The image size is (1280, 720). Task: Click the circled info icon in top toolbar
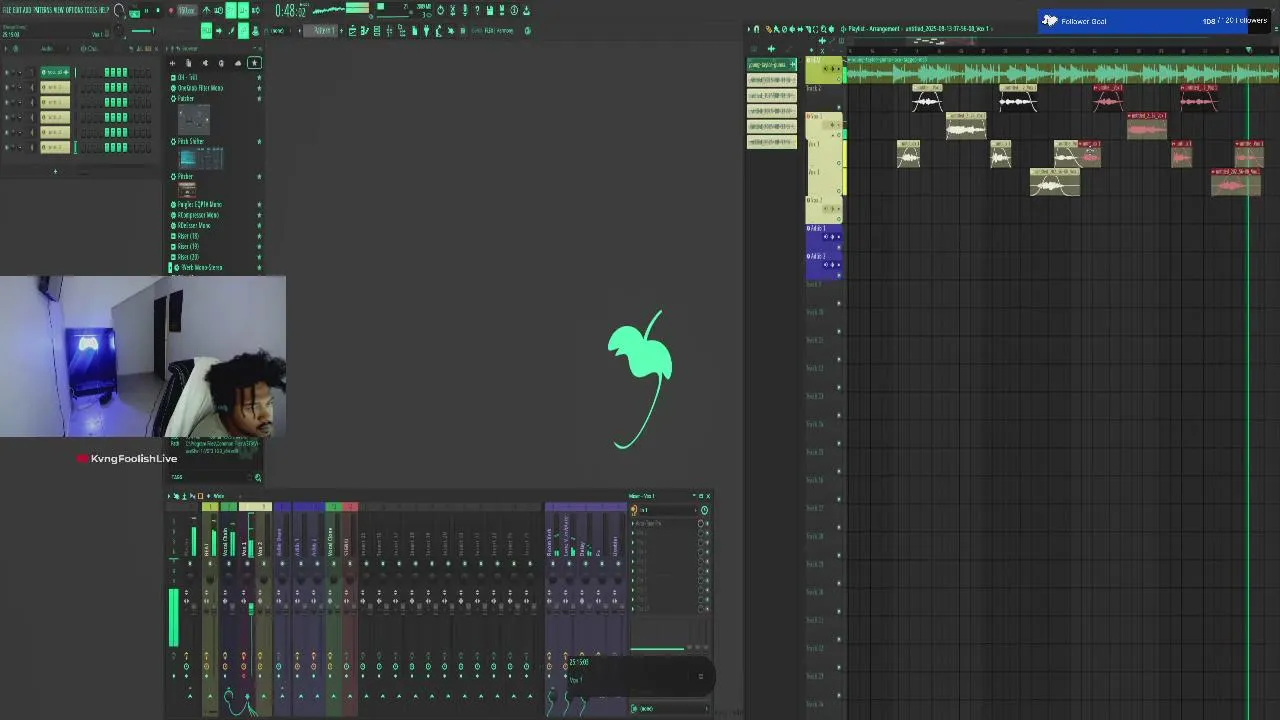click(x=514, y=10)
